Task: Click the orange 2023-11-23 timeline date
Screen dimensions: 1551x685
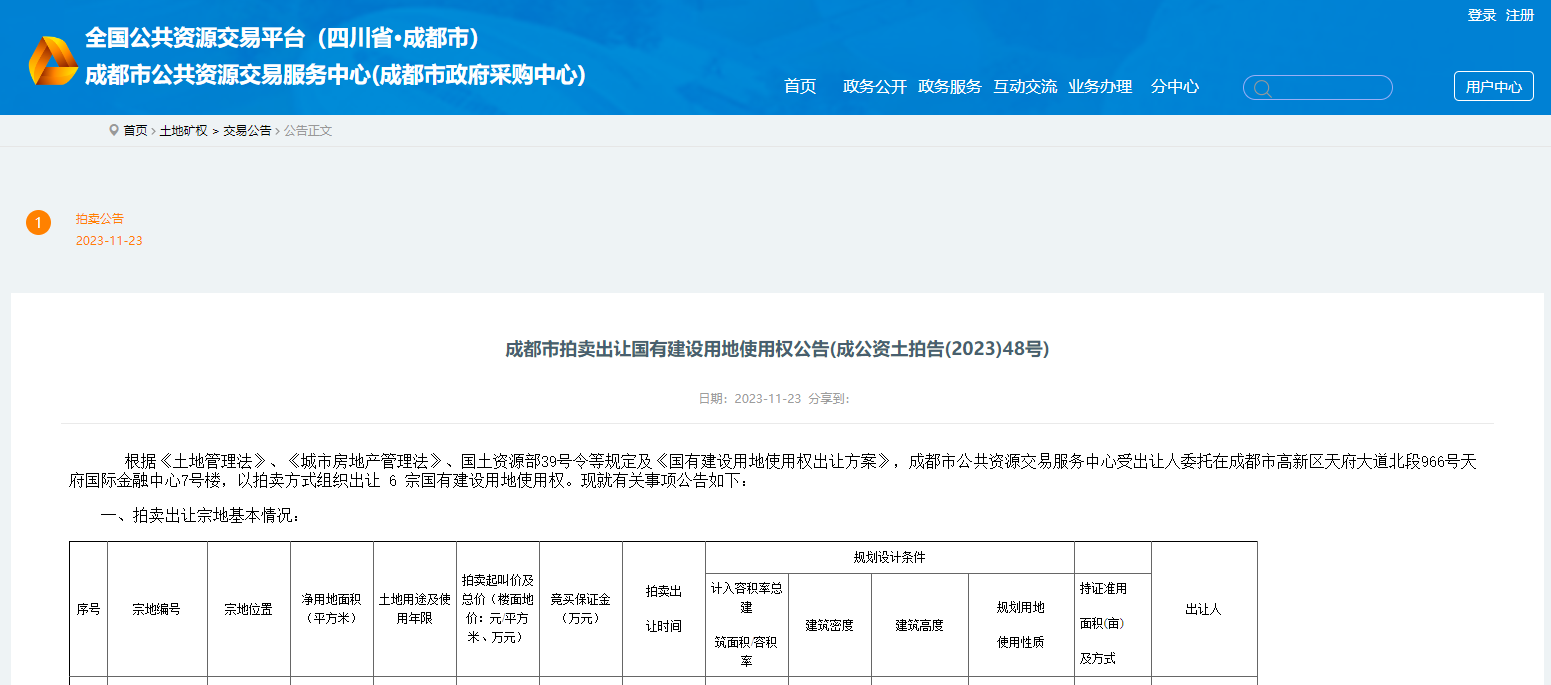Action: tap(109, 241)
